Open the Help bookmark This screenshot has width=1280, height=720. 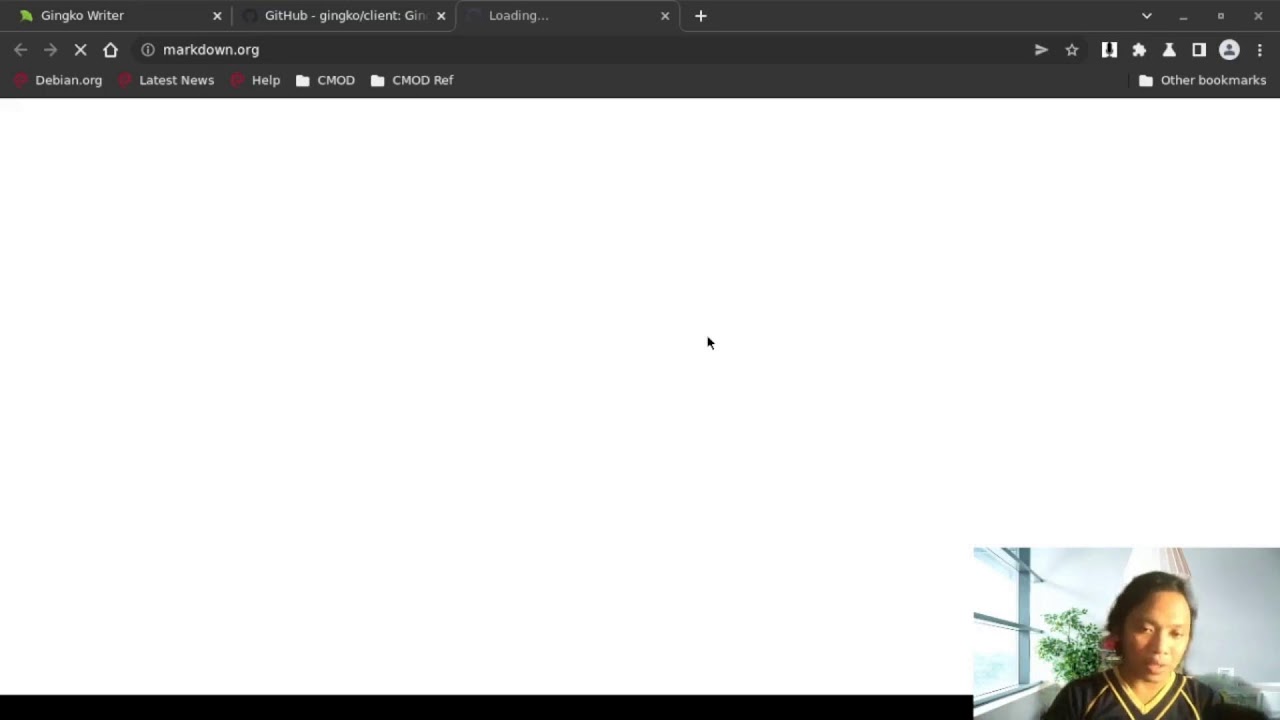click(x=255, y=81)
